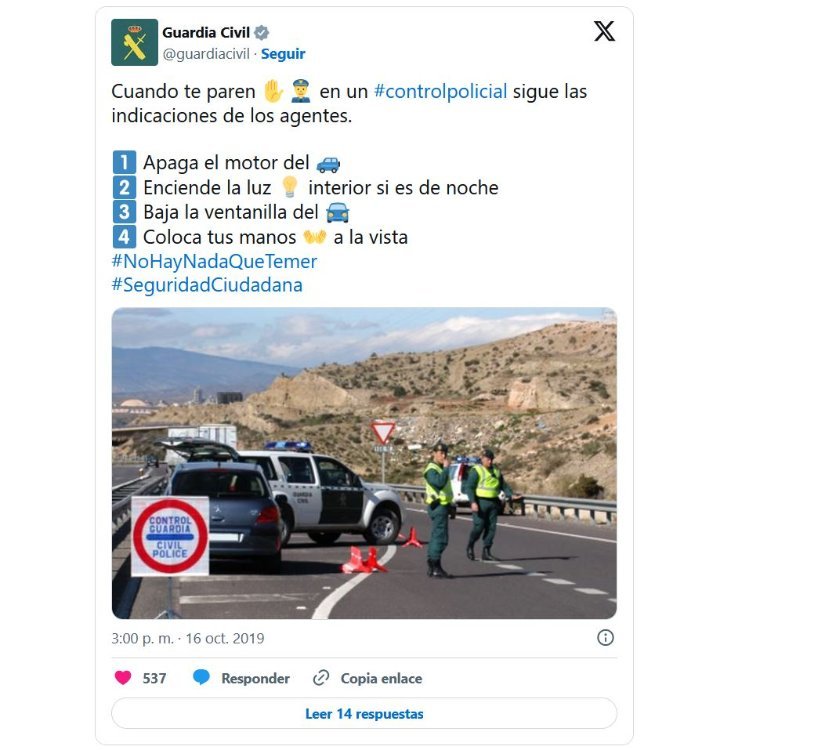Click the blue reply bubble icon
The height and width of the screenshot is (750, 825).
point(201,677)
